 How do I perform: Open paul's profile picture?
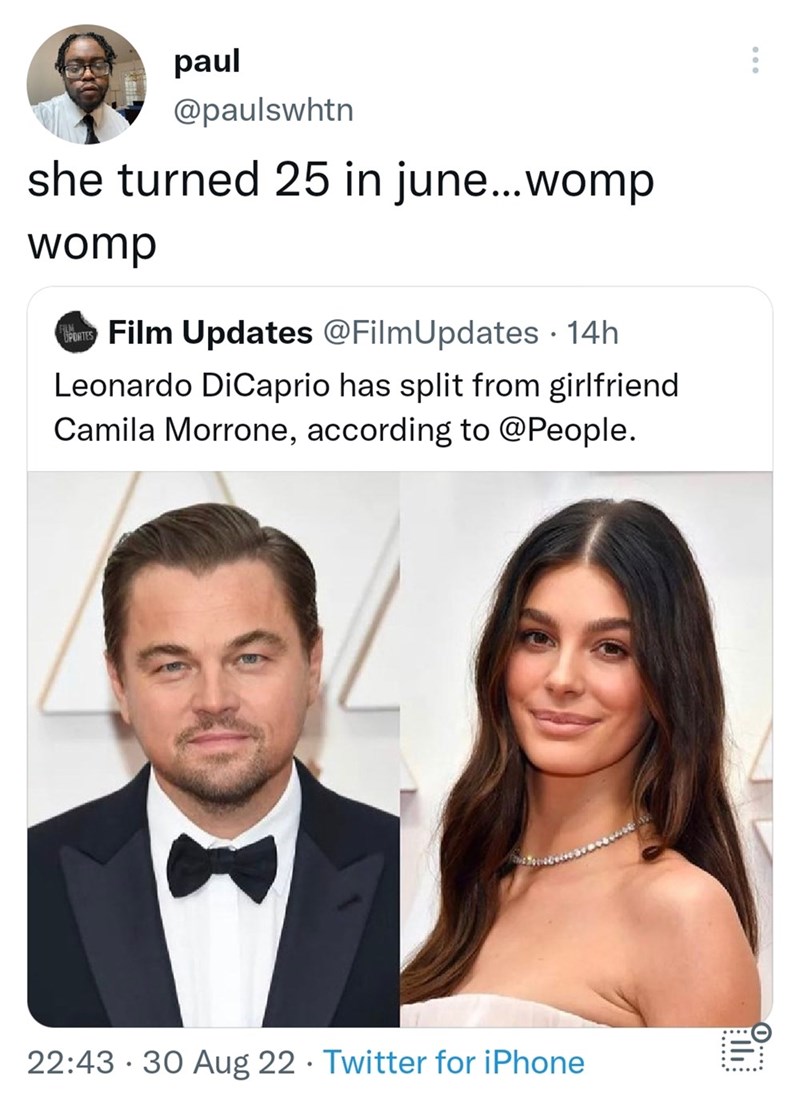pyautogui.click(x=86, y=86)
